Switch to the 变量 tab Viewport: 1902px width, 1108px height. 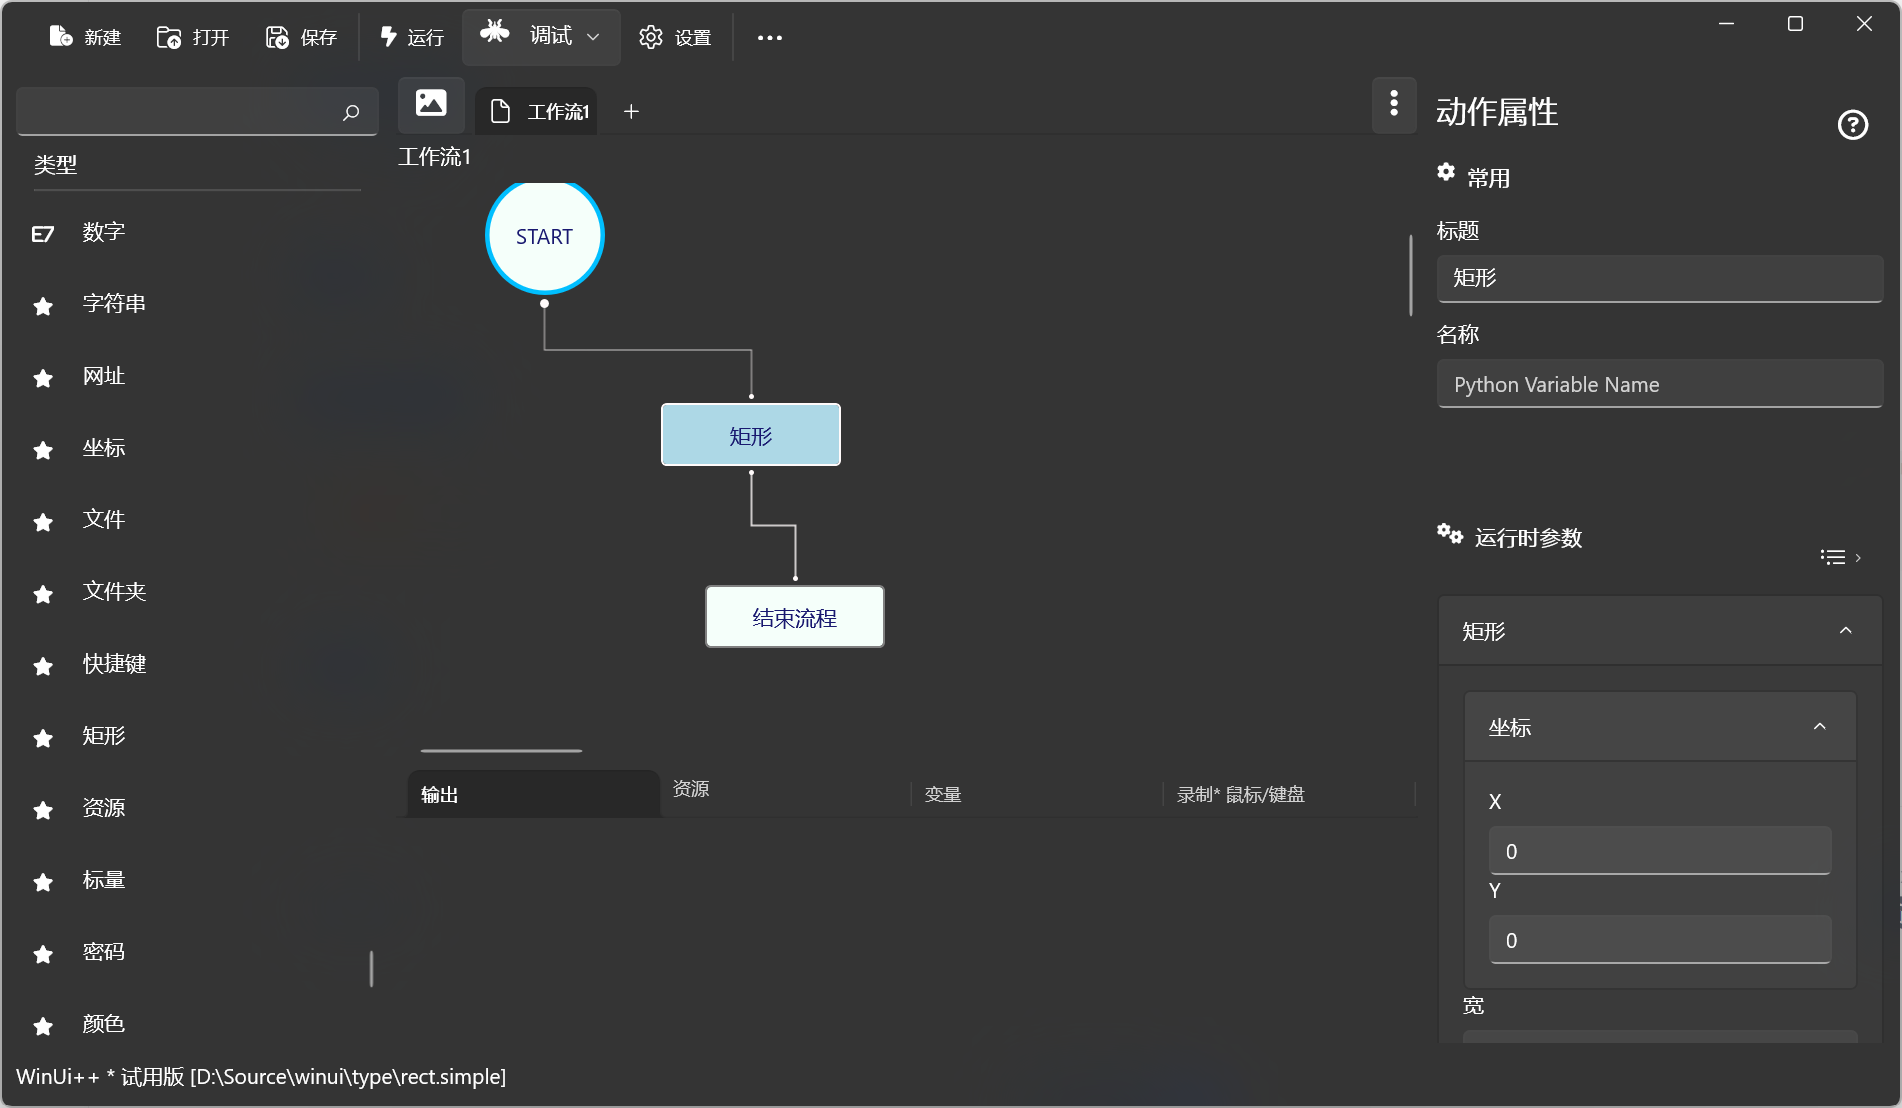coord(943,795)
